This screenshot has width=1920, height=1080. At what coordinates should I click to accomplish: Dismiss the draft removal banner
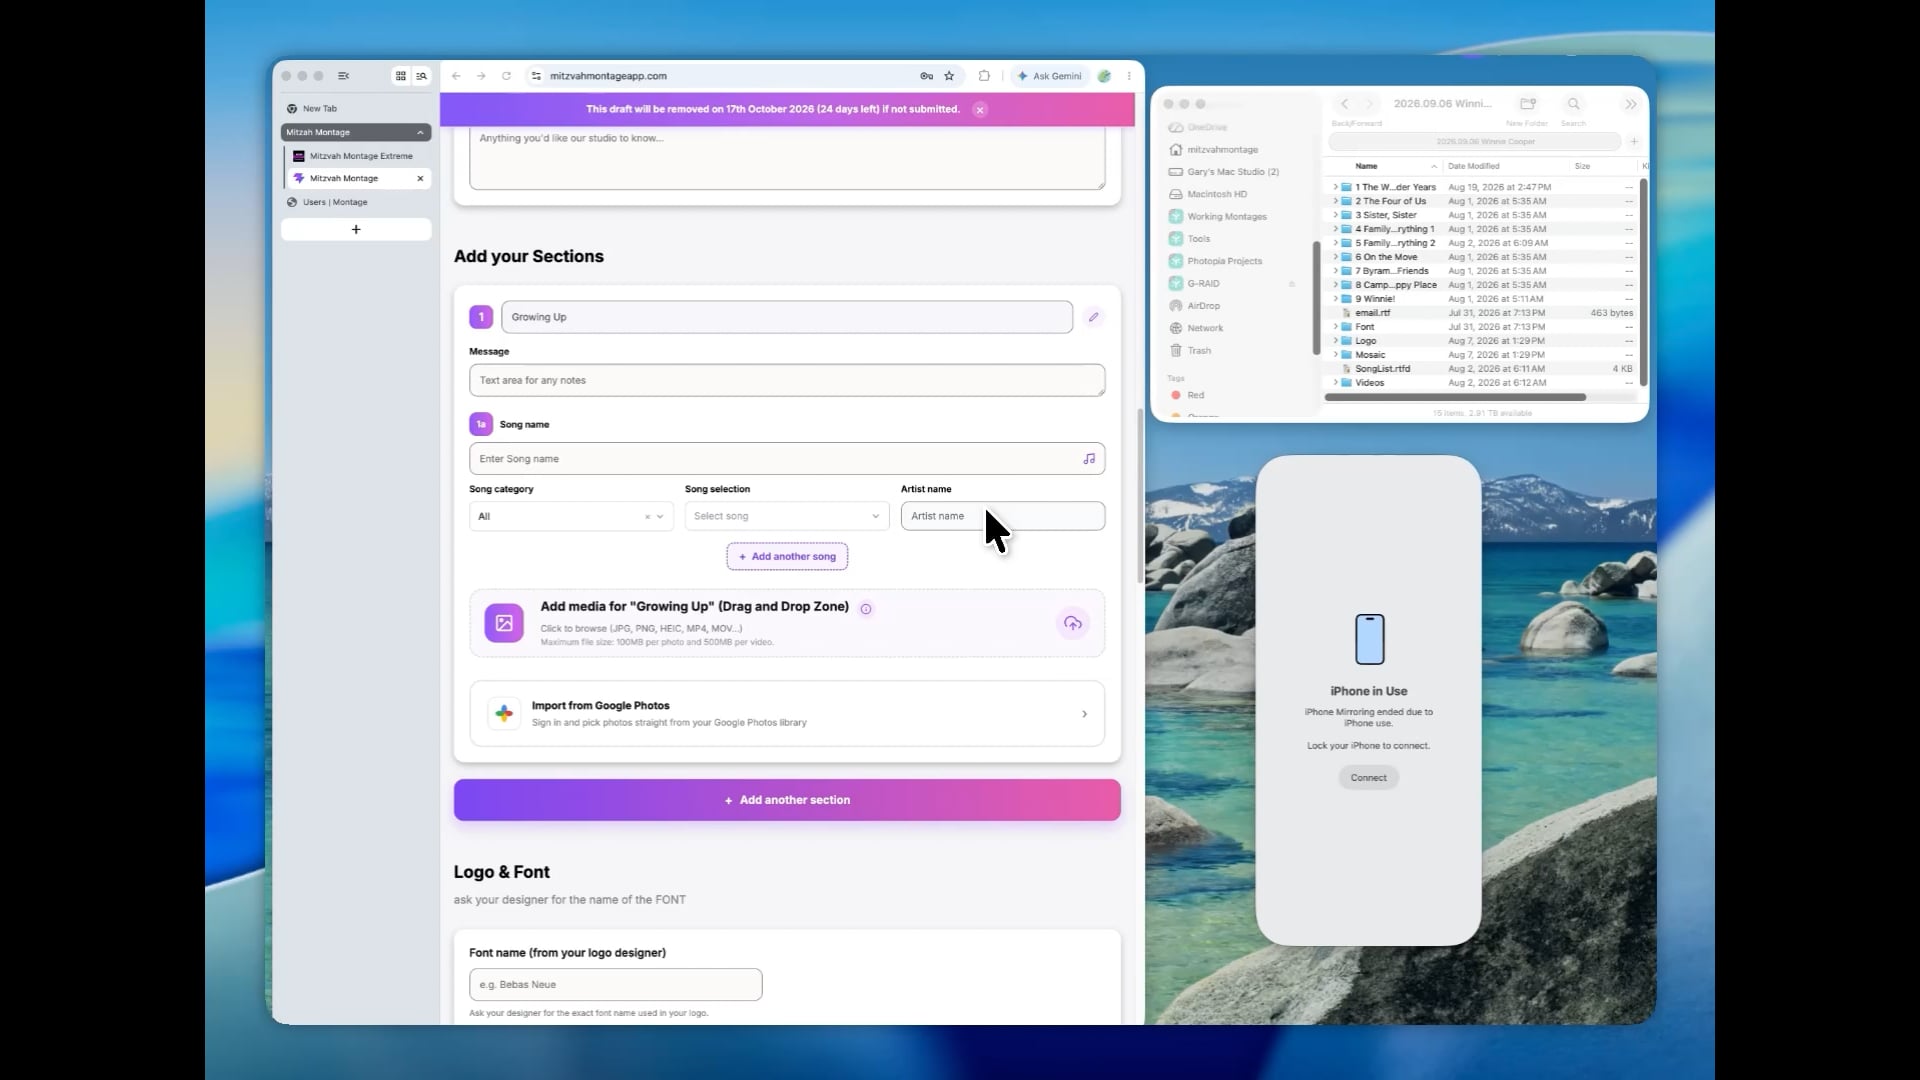pyautogui.click(x=980, y=110)
